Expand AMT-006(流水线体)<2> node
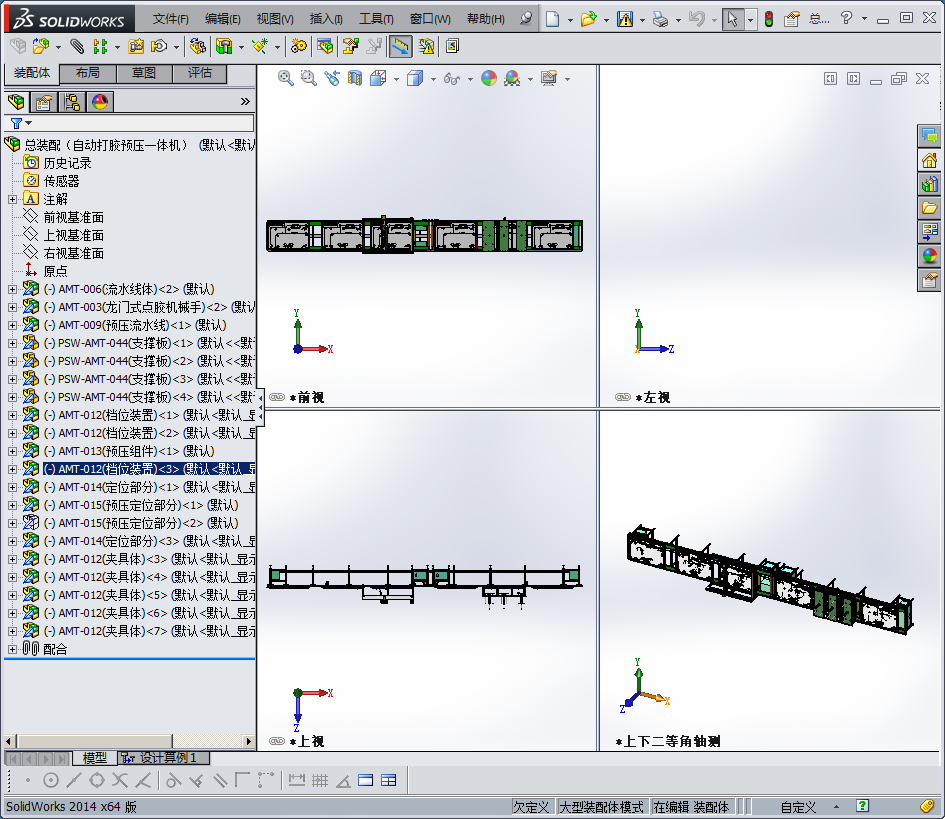This screenshot has width=945, height=819. (12, 289)
